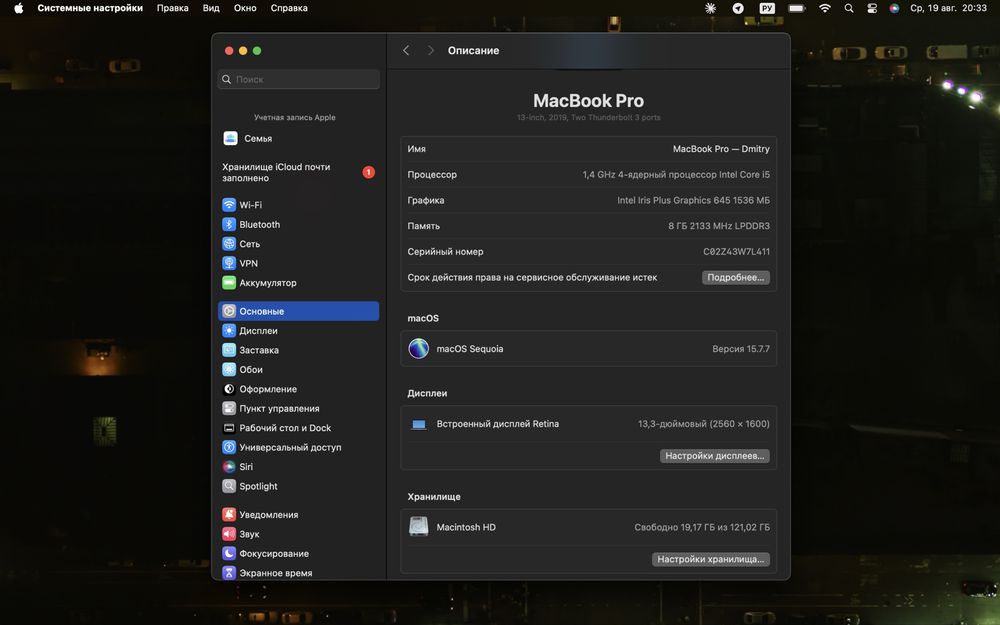Open Хранилище iCloud почти заполнено notice
This screenshot has width=1000, height=625.
pyautogui.click(x=298, y=172)
